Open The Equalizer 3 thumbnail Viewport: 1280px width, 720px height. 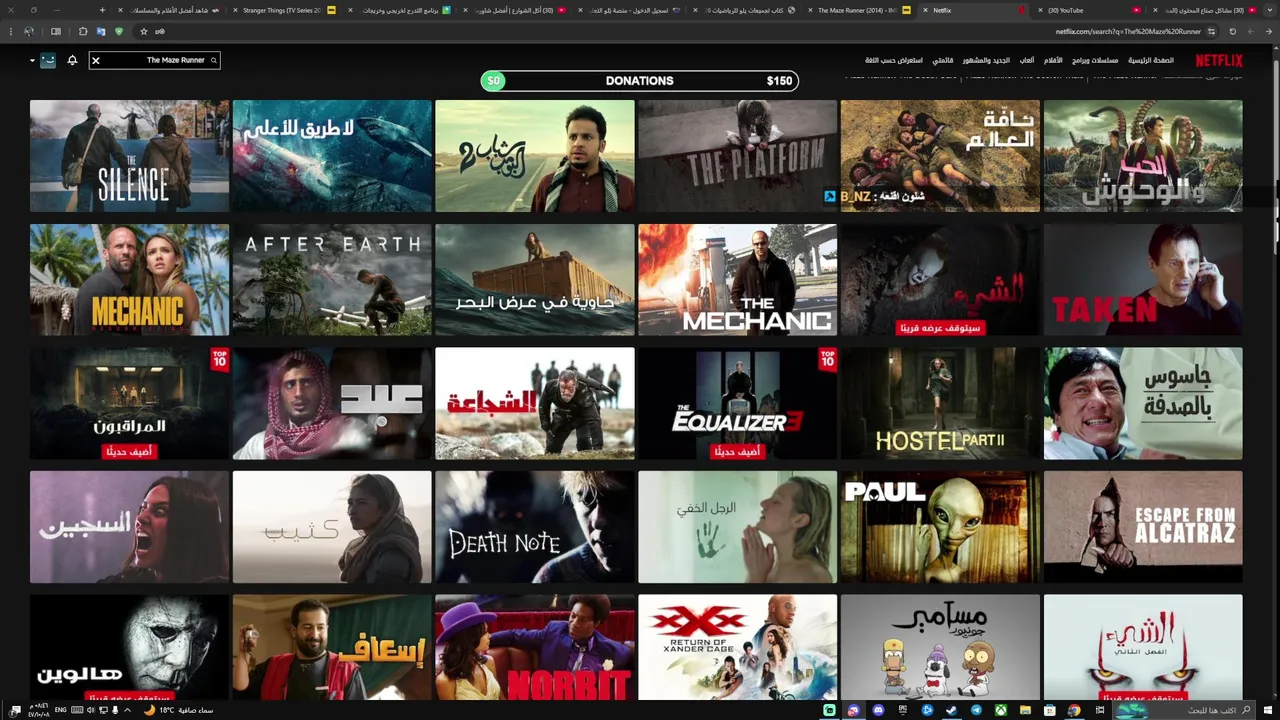737,404
